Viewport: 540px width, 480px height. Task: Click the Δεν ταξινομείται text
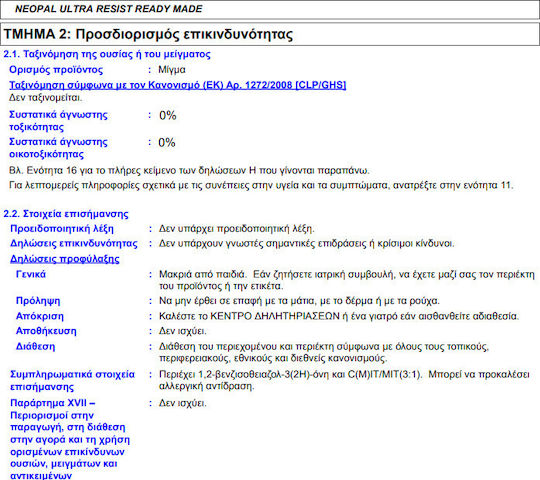tap(45, 97)
